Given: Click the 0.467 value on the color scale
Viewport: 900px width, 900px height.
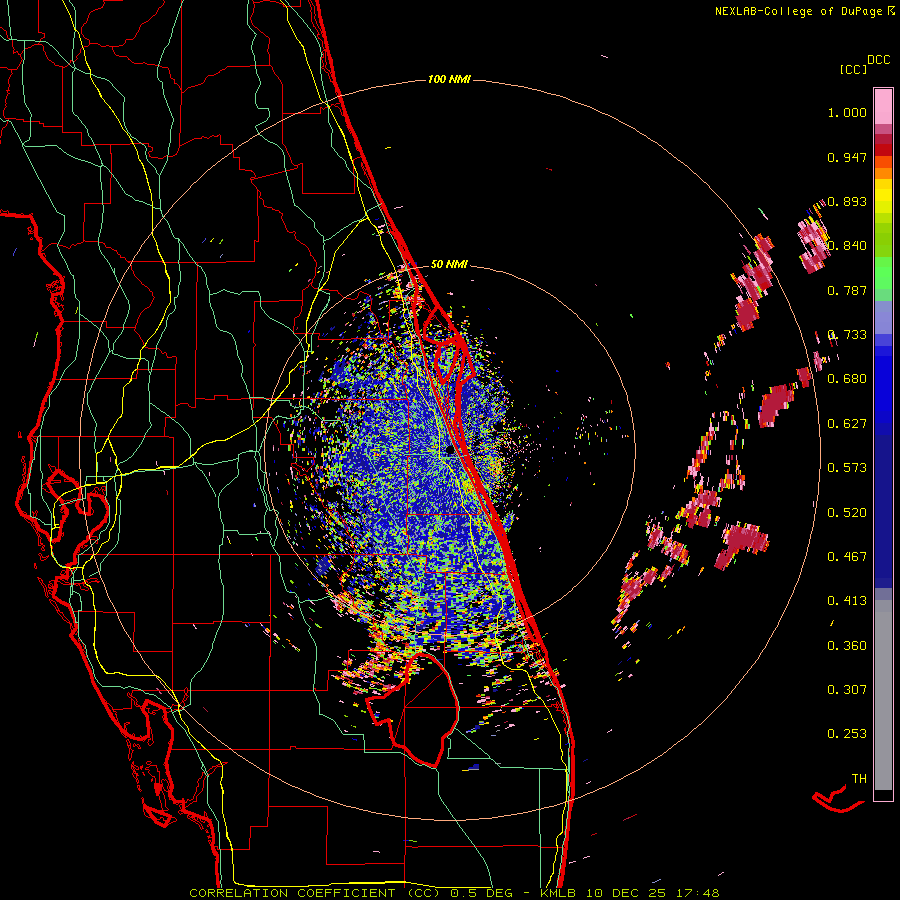Looking at the screenshot, I should [x=847, y=557].
